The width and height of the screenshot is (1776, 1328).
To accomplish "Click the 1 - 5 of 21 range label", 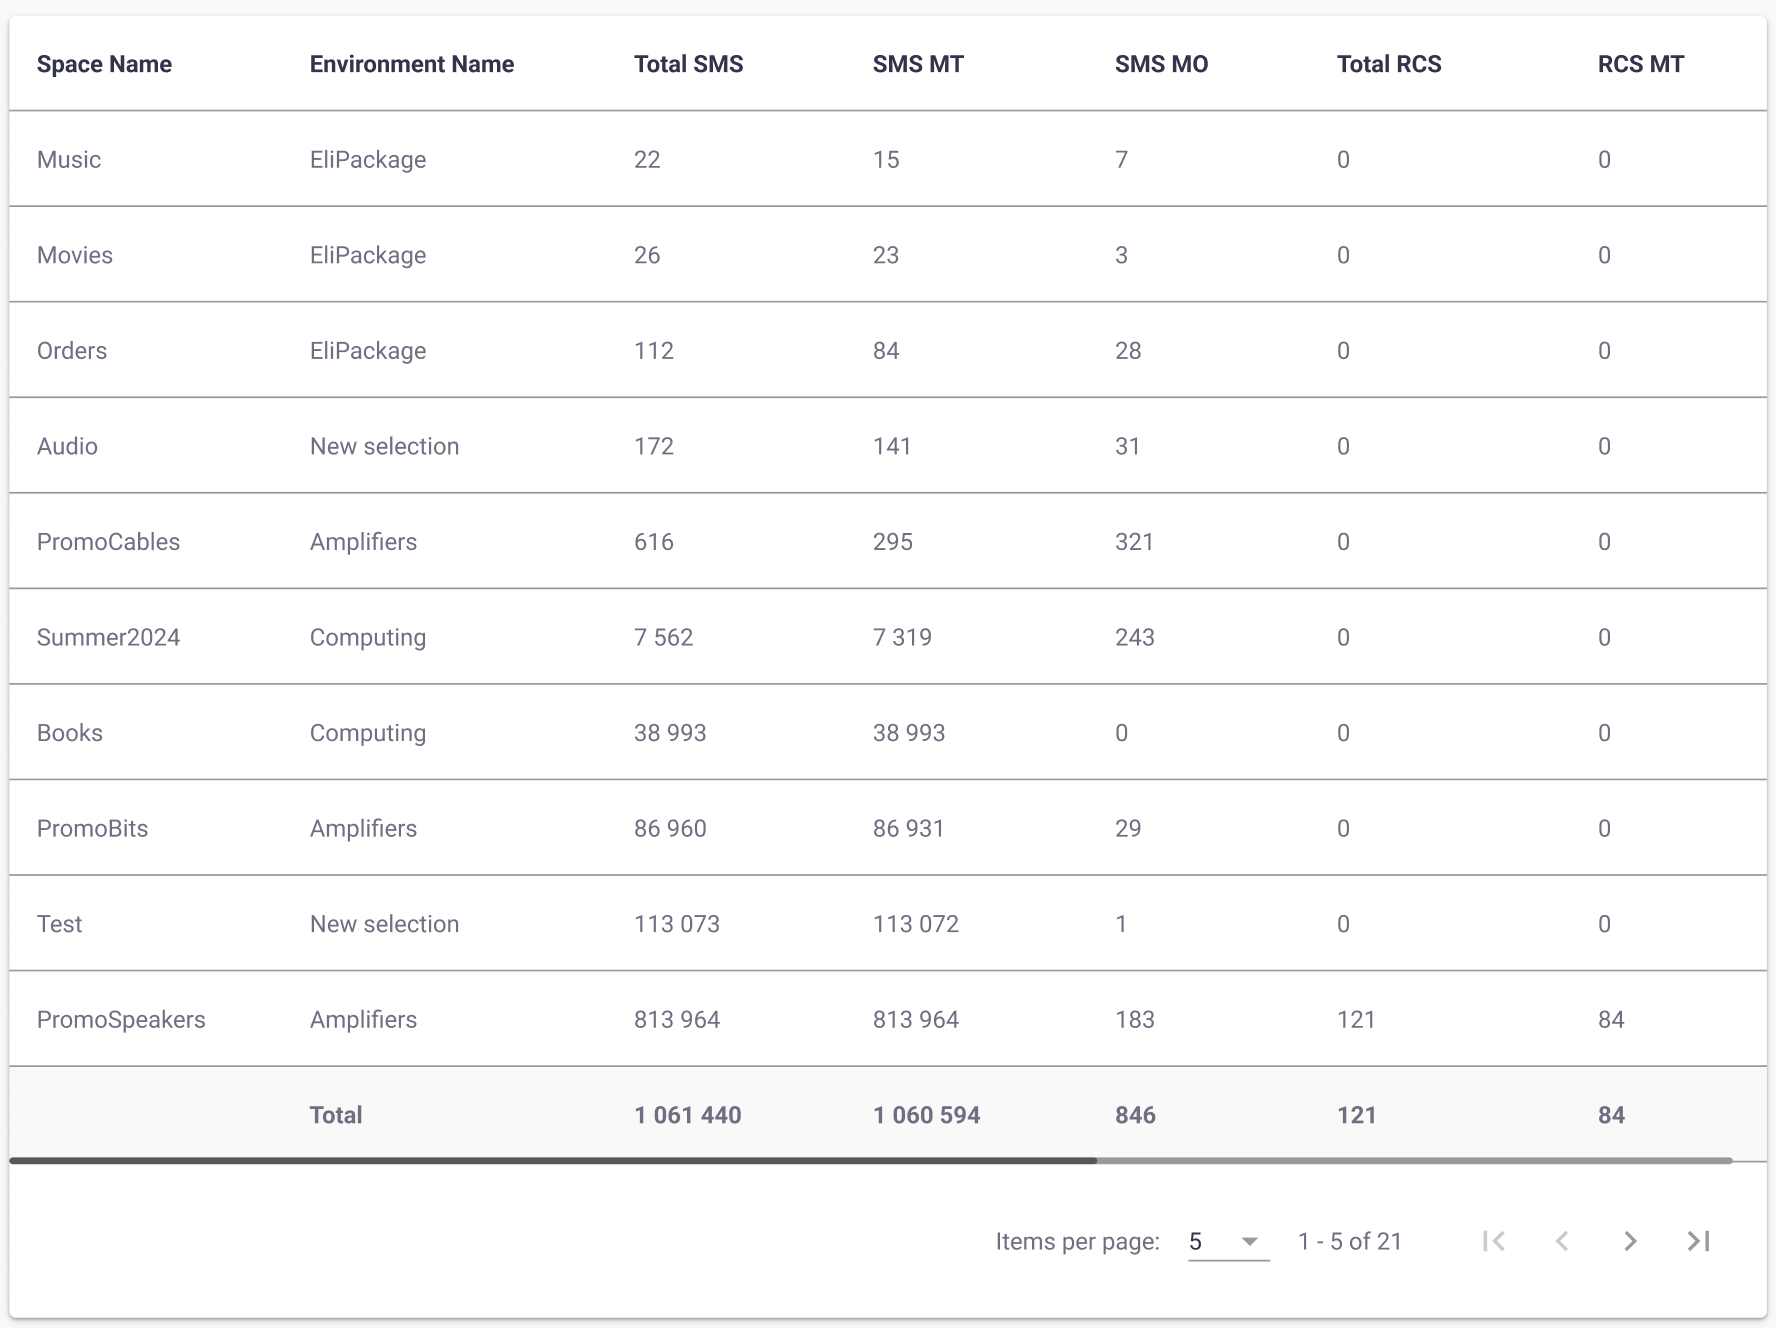I will (1350, 1241).
